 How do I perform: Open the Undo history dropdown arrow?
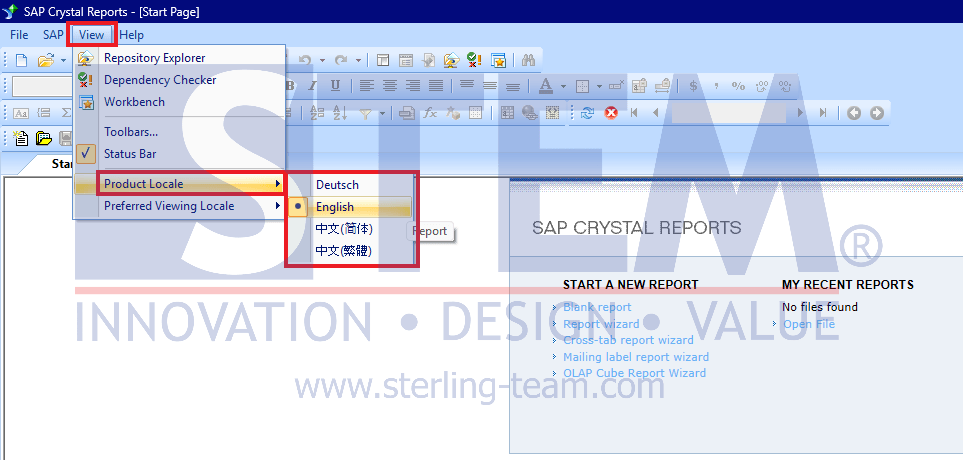click(x=321, y=60)
